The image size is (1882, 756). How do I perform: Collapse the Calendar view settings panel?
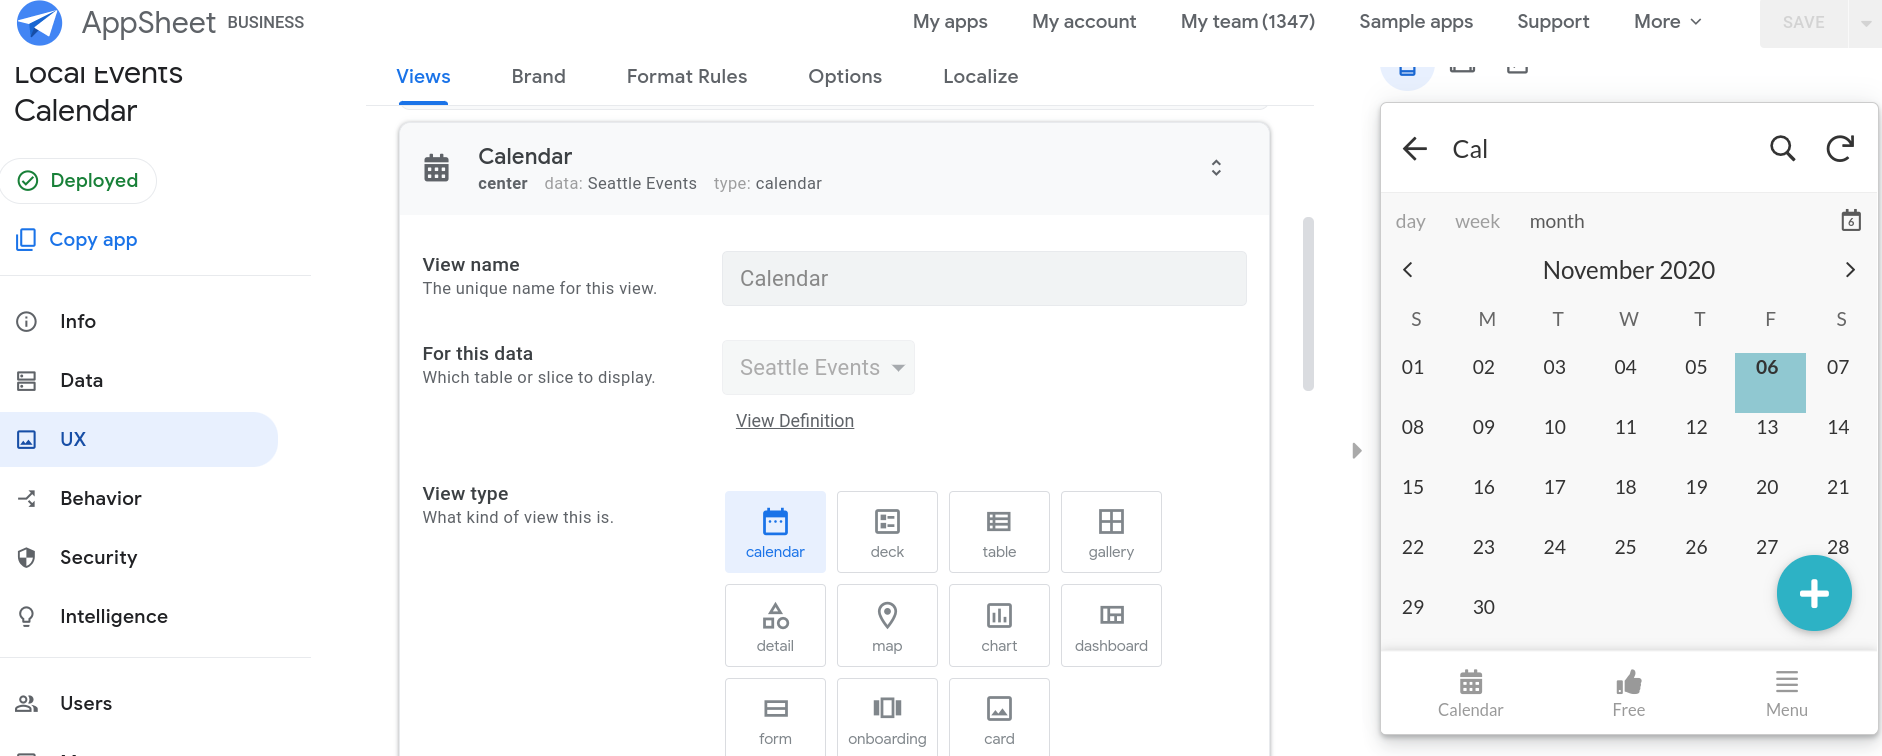(x=1216, y=167)
